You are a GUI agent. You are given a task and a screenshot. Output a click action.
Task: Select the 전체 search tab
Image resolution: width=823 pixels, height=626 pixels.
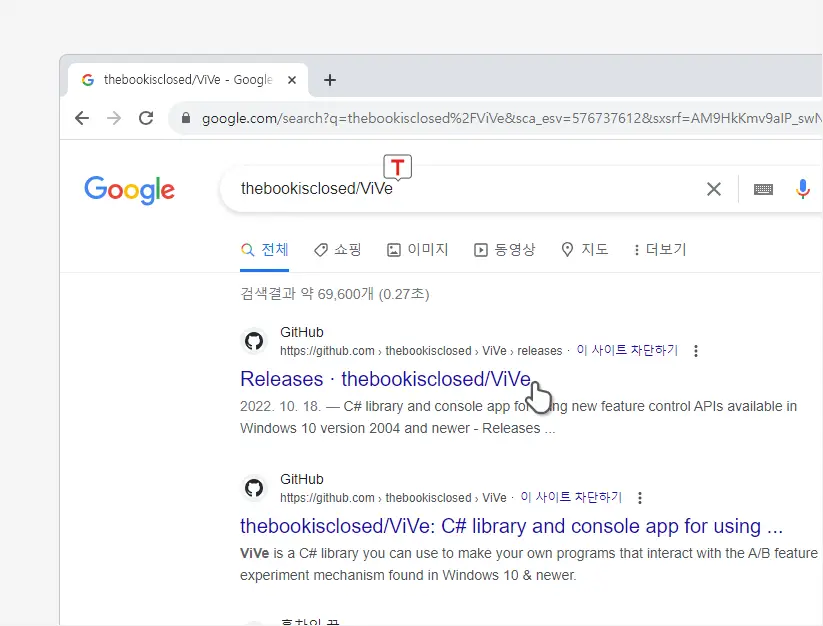(x=265, y=250)
